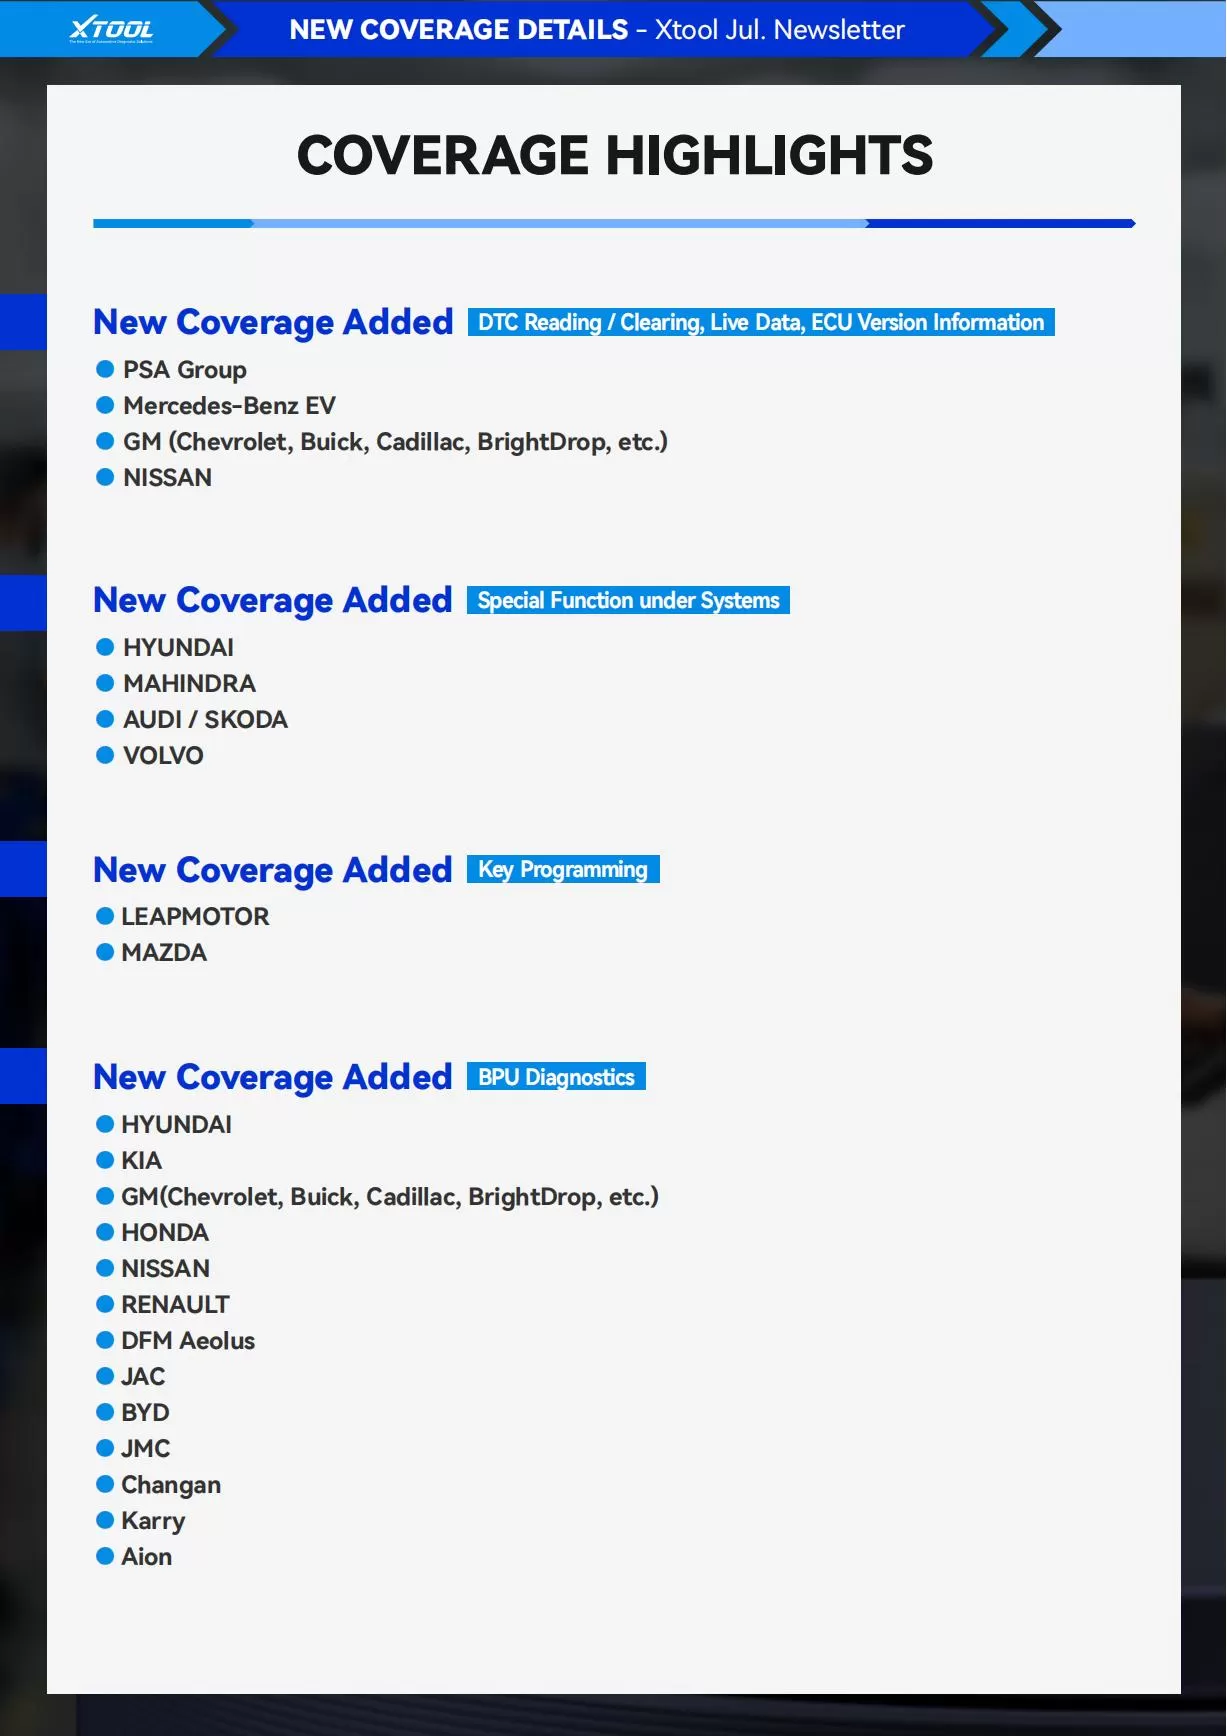Open the BPU Diagnostics label
The image size is (1227, 1736).
coord(556,1077)
